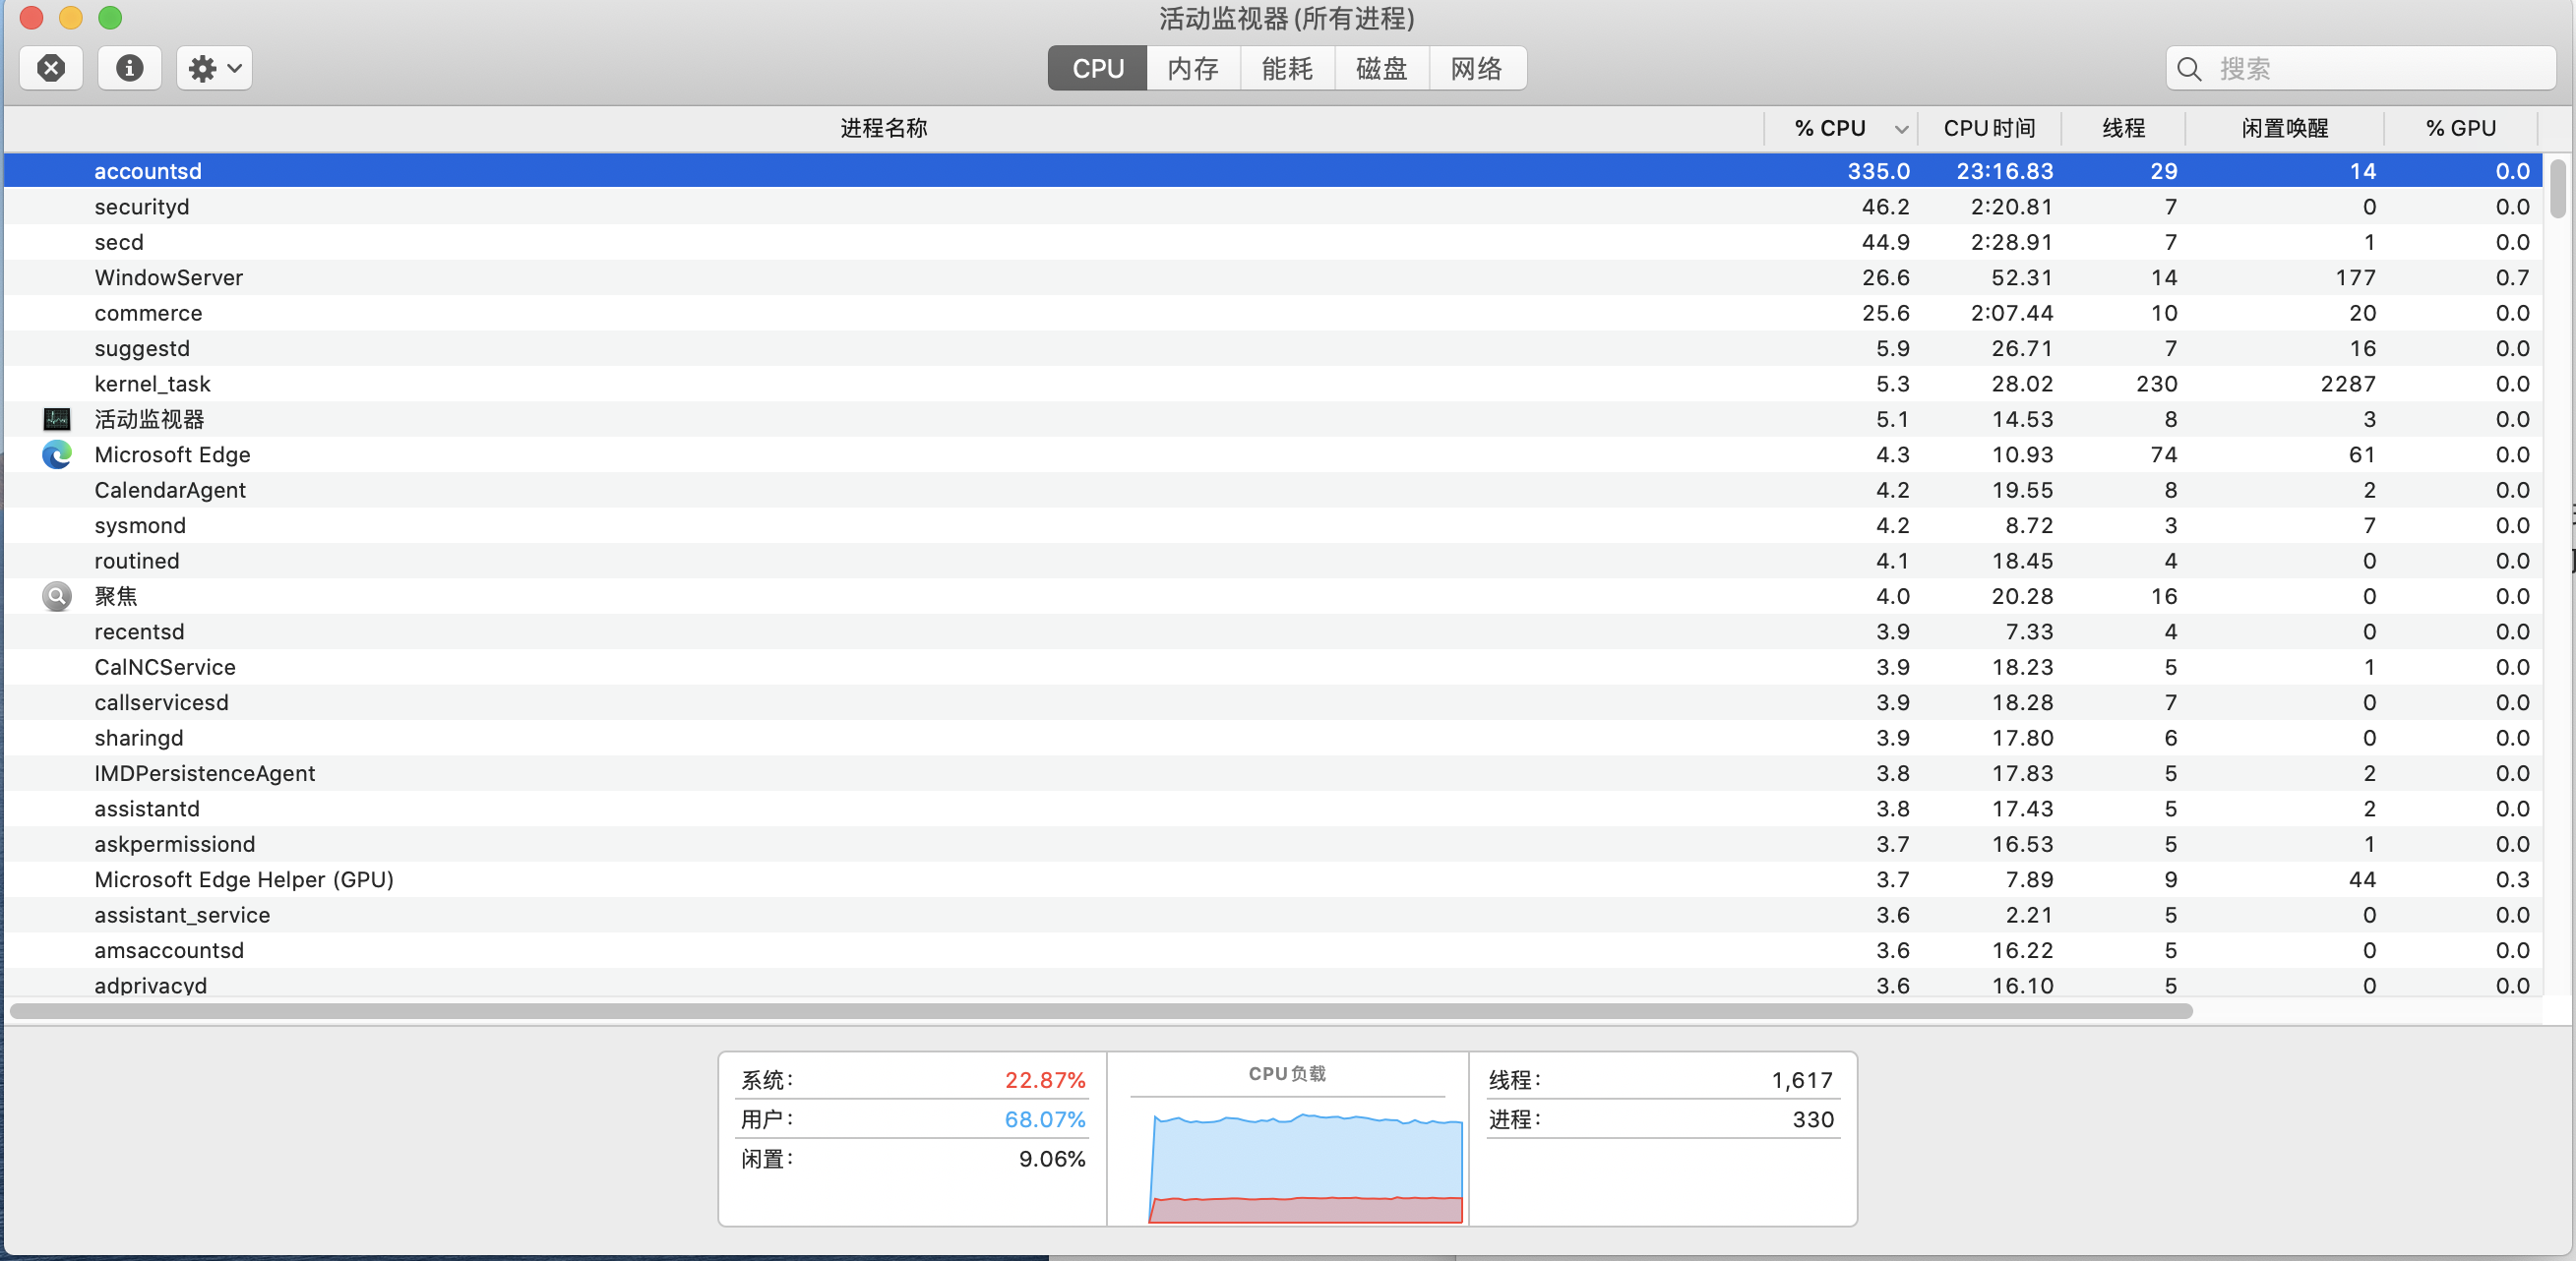This screenshot has height=1261, width=2576.
Task: Open the gear actions dropdown menu
Action: point(214,68)
